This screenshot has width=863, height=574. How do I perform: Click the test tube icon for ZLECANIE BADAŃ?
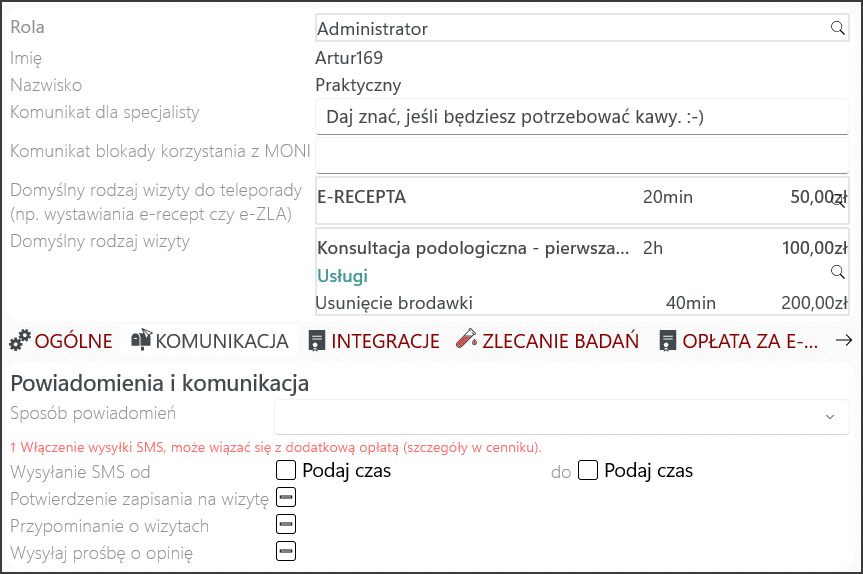pos(467,338)
